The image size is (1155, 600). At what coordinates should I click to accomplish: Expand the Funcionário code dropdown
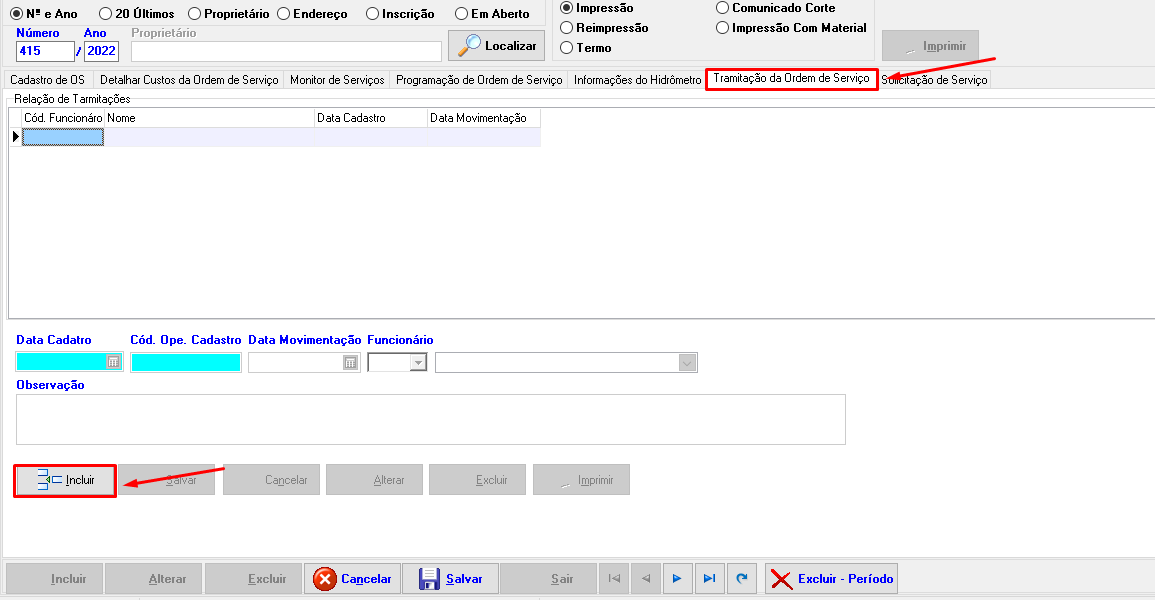[419, 362]
